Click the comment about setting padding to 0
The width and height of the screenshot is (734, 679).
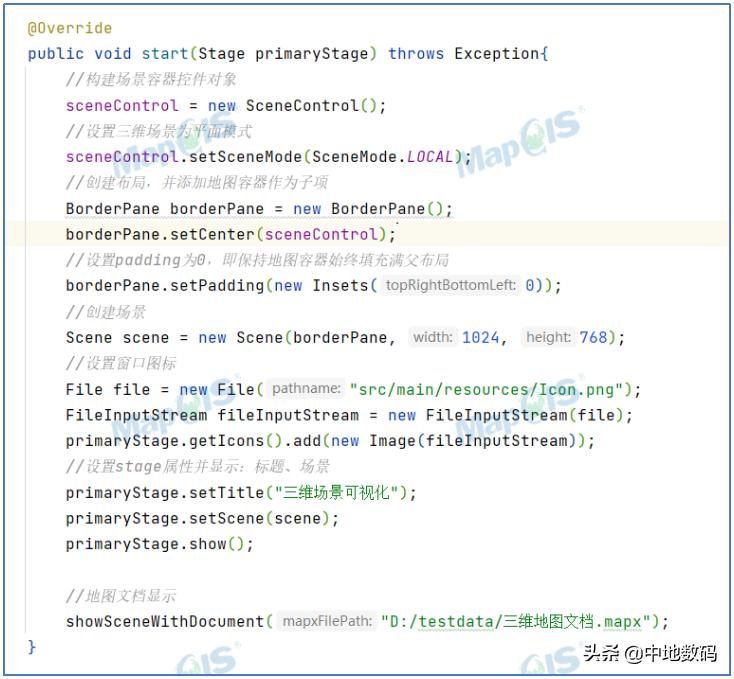click(x=257, y=260)
